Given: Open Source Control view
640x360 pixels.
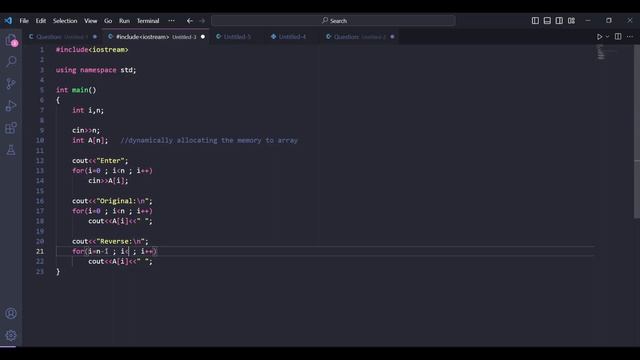Looking at the screenshot, I should [11, 84].
